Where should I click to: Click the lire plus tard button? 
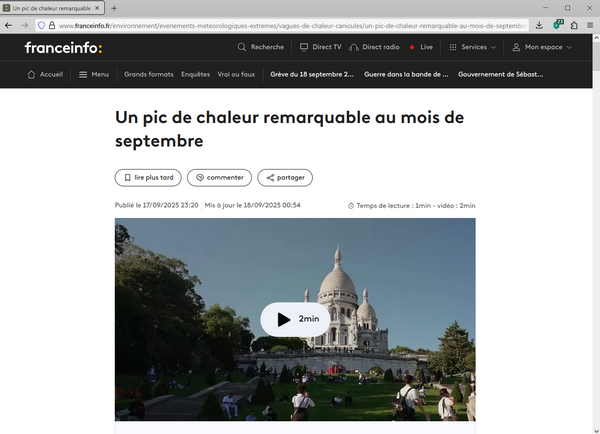click(148, 177)
